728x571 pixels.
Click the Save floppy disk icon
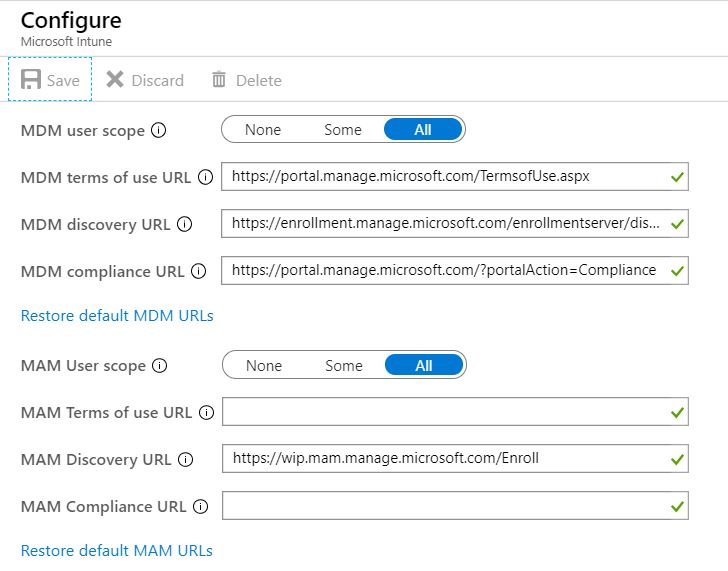pos(31,79)
